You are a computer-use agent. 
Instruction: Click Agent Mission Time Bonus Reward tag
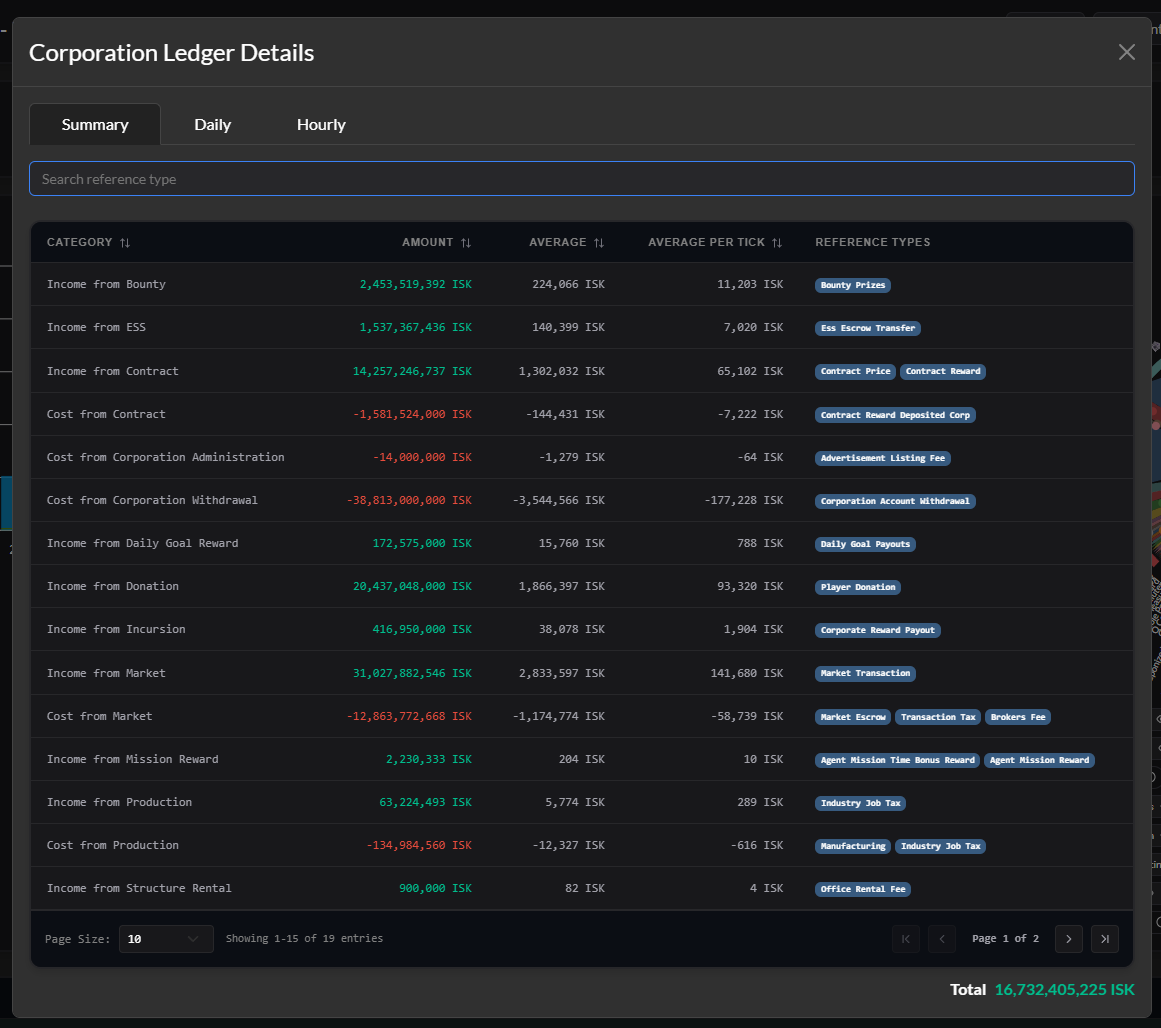(897, 760)
